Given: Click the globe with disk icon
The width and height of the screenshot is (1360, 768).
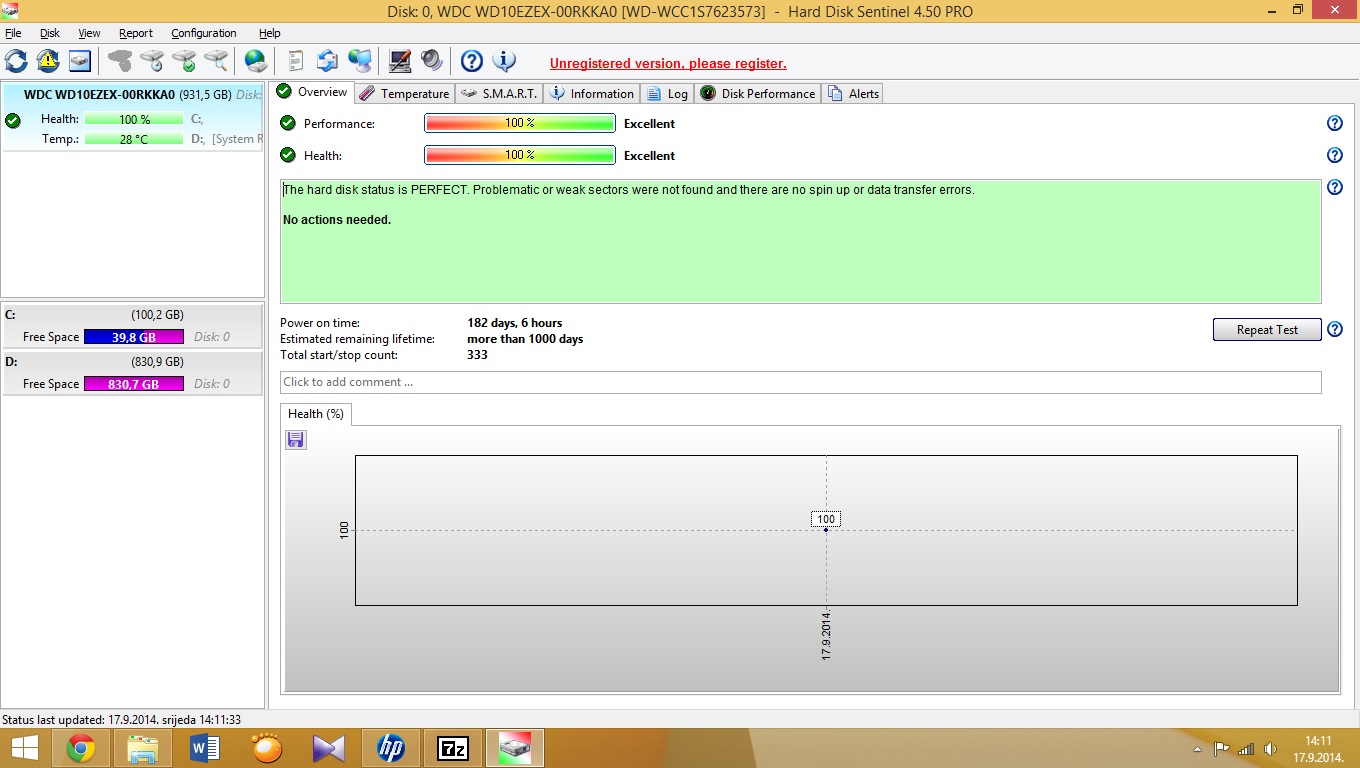Looking at the screenshot, I should tap(256, 61).
